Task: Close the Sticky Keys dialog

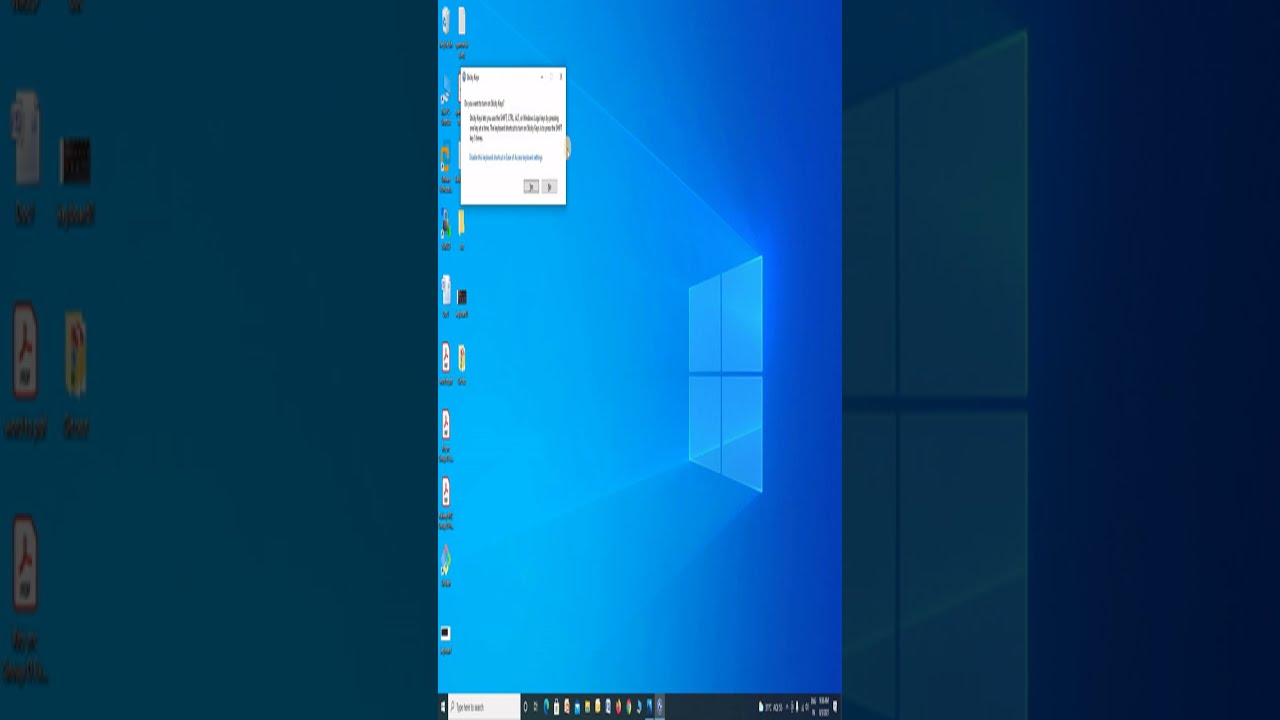Action: click(x=560, y=77)
